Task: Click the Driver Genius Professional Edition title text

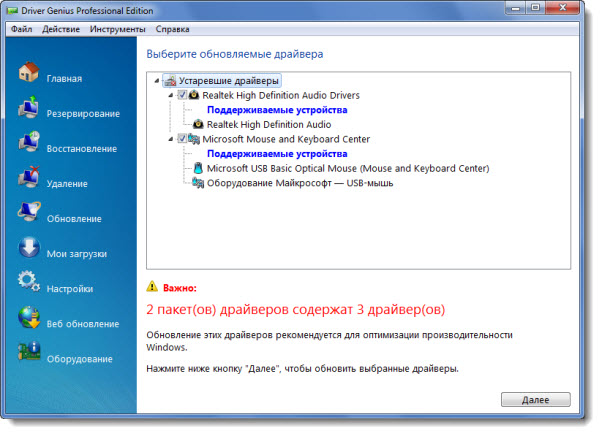Action: click(87, 11)
